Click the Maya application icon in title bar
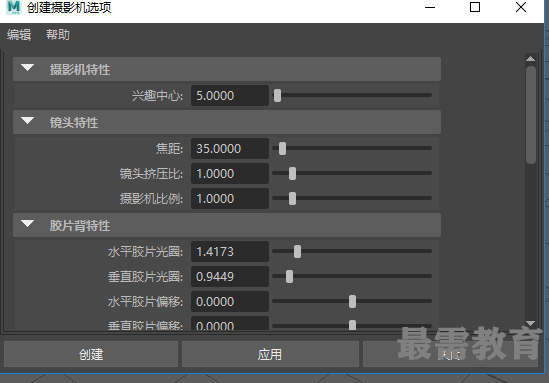The image size is (549, 383). (14, 7)
